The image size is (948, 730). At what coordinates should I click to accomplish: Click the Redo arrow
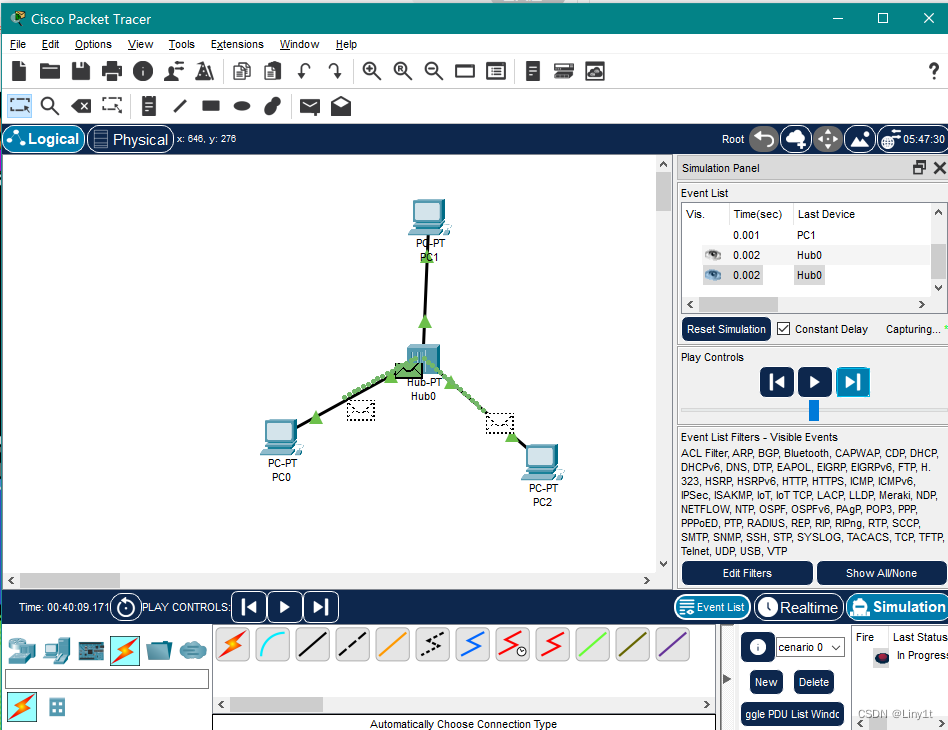335,71
